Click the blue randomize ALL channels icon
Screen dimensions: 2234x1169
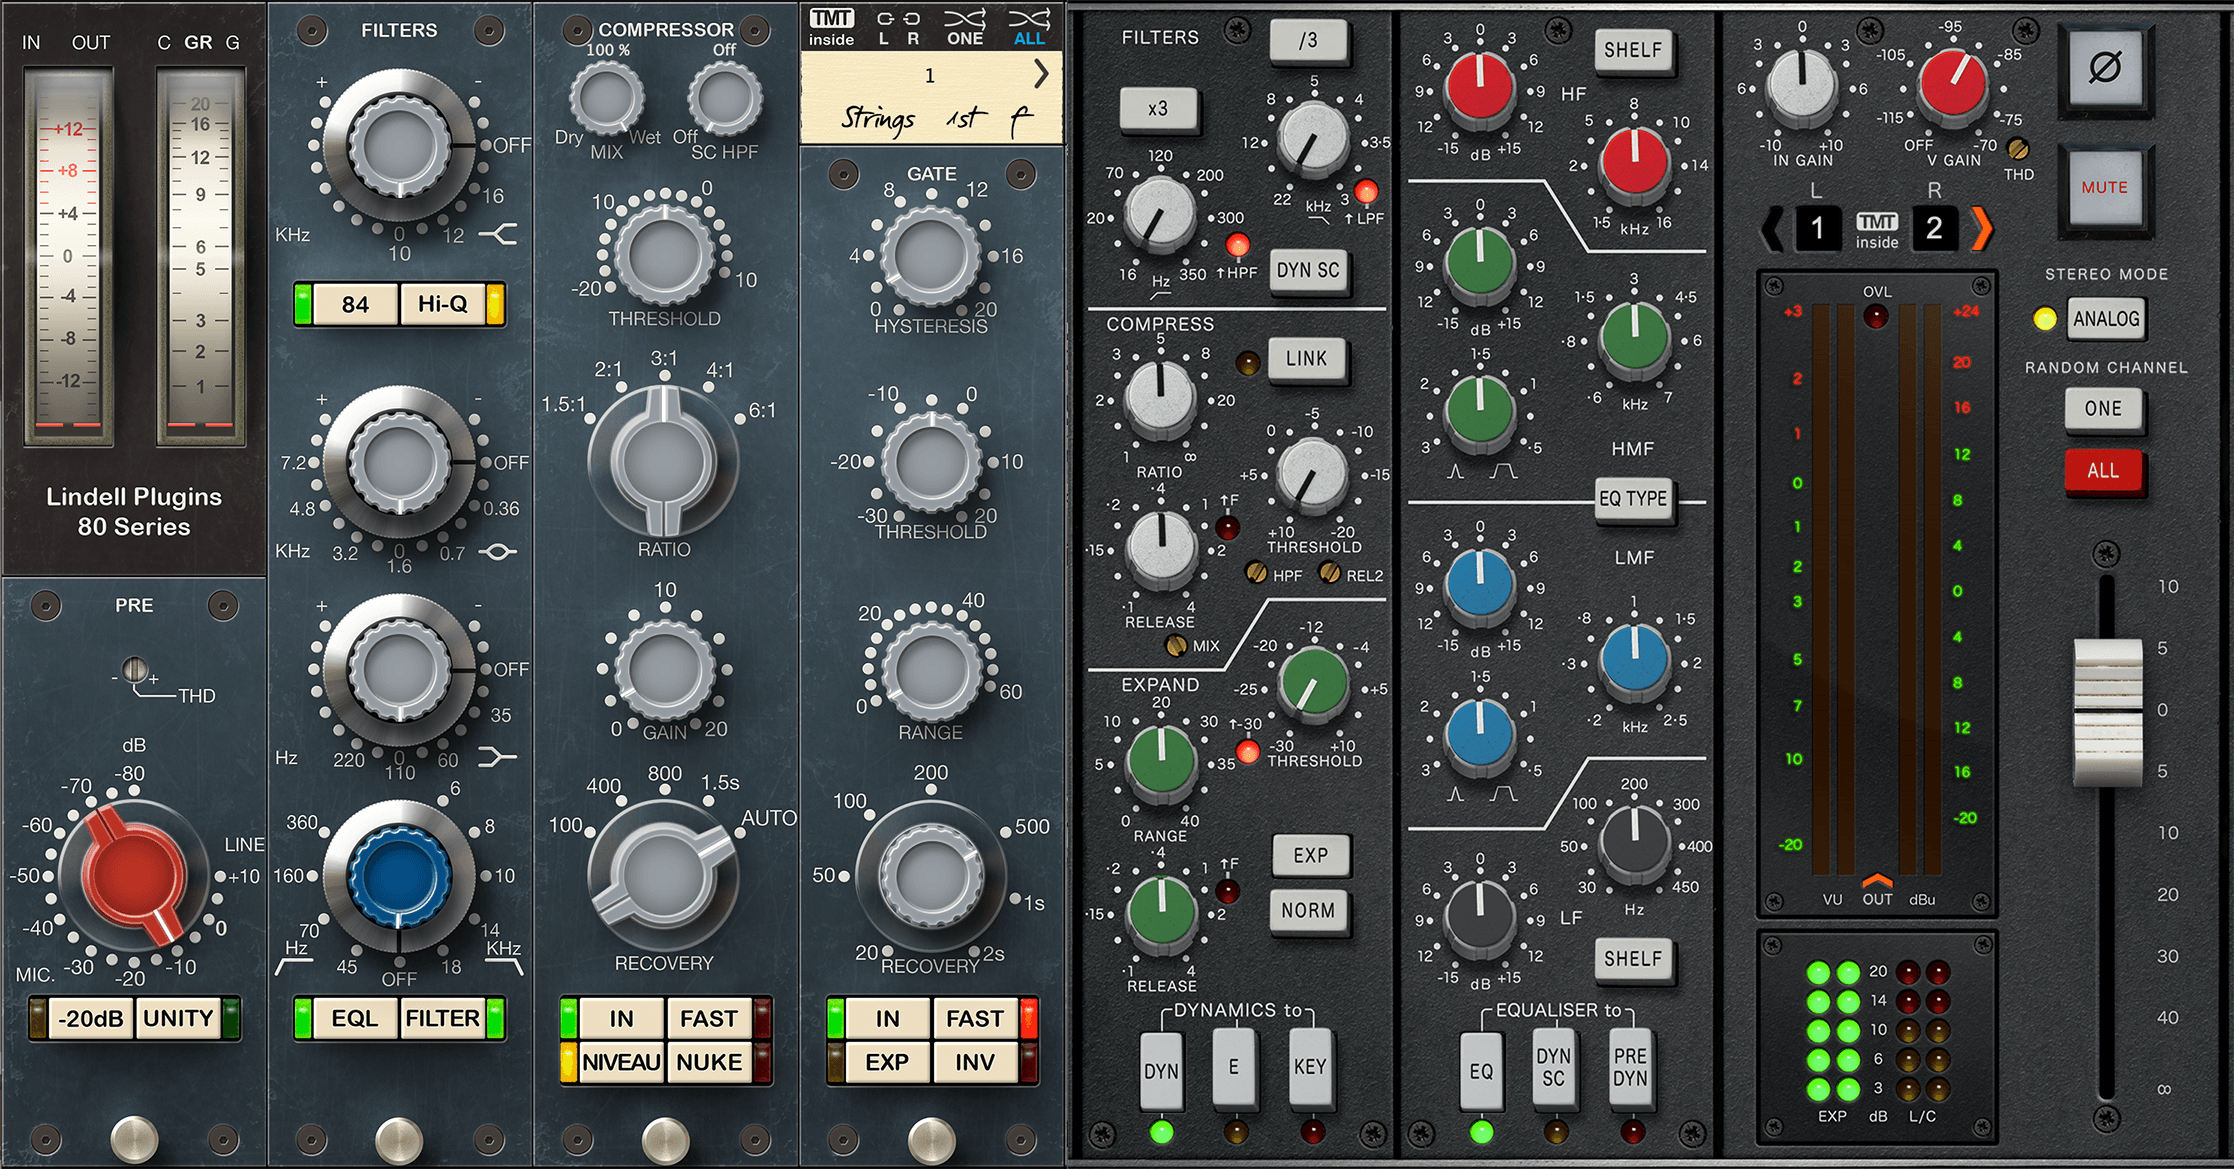pyautogui.click(x=1029, y=27)
